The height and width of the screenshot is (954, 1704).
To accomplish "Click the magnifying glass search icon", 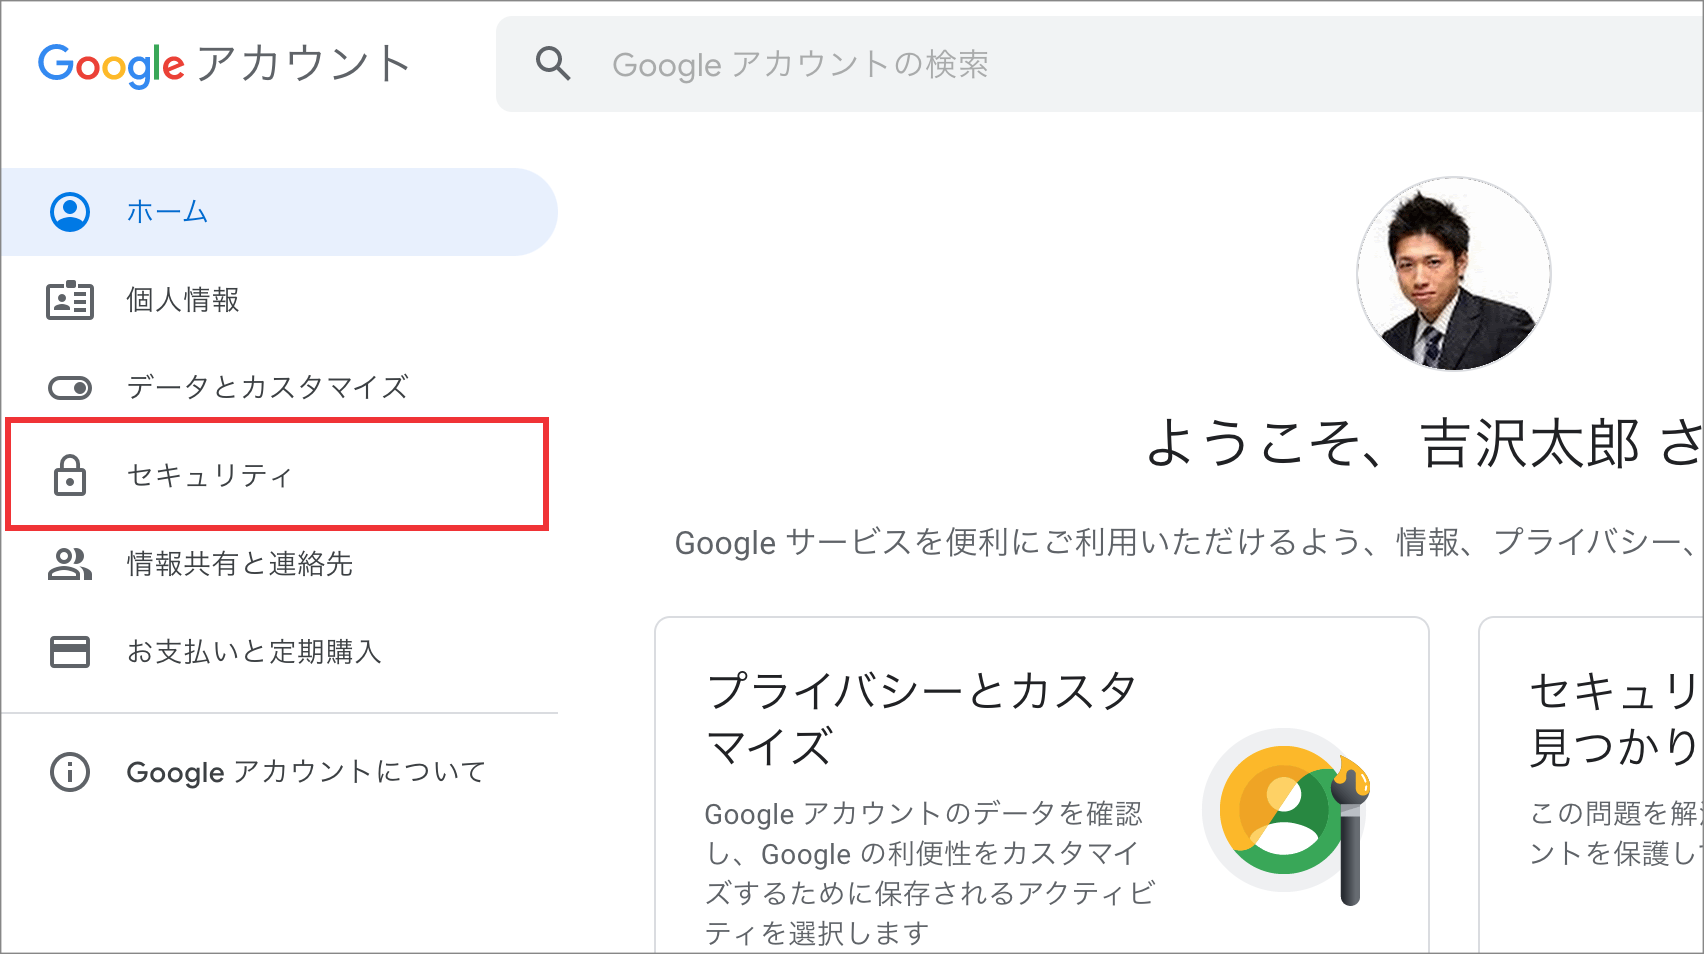I will coord(553,64).
